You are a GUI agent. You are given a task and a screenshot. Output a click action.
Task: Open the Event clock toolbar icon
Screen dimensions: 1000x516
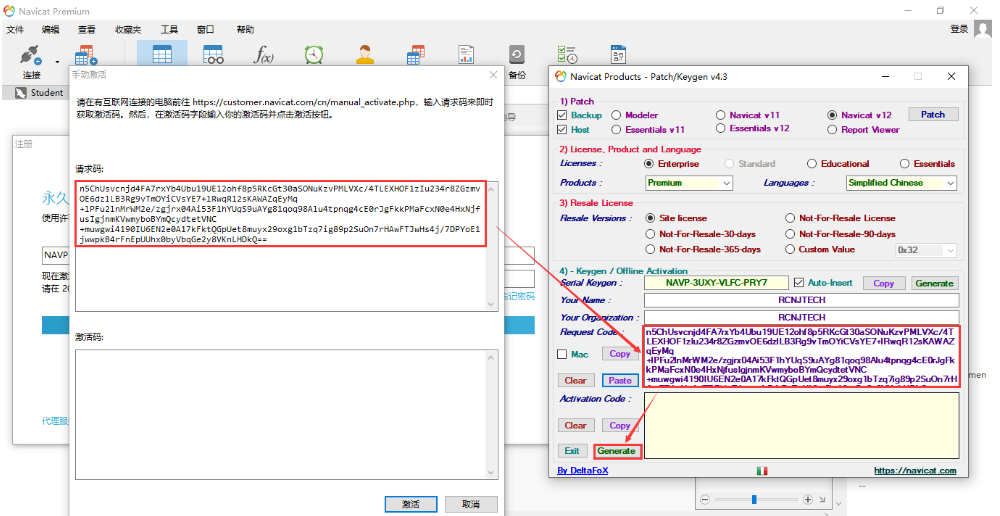[314, 55]
